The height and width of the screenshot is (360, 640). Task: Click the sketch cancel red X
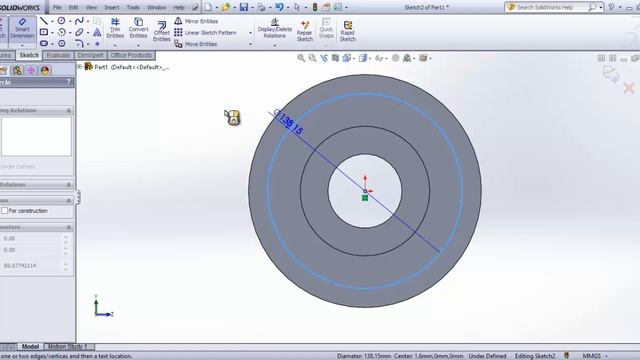point(629,88)
